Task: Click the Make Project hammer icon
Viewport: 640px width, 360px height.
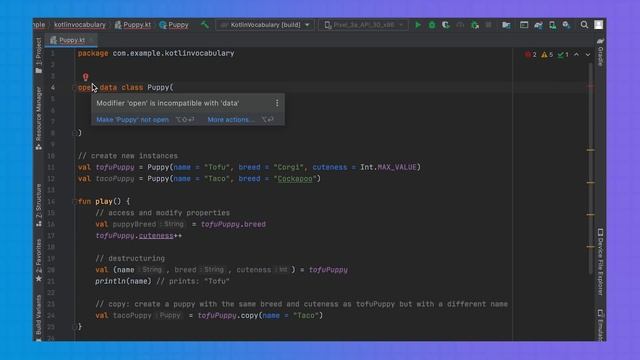Action: click(x=204, y=25)
